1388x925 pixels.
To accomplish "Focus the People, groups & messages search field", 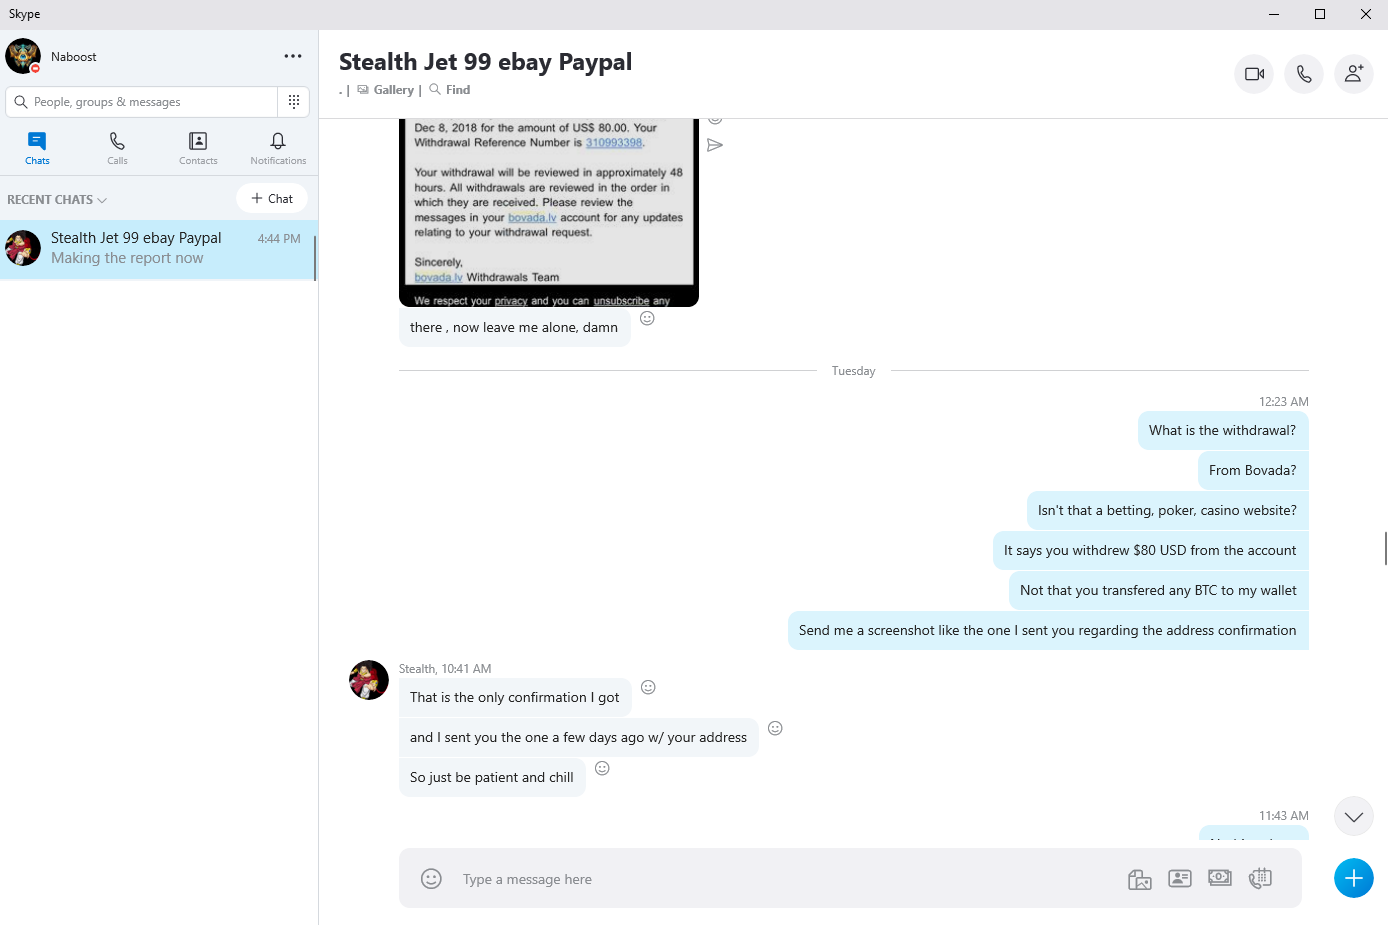I will (x=142, y=102).
